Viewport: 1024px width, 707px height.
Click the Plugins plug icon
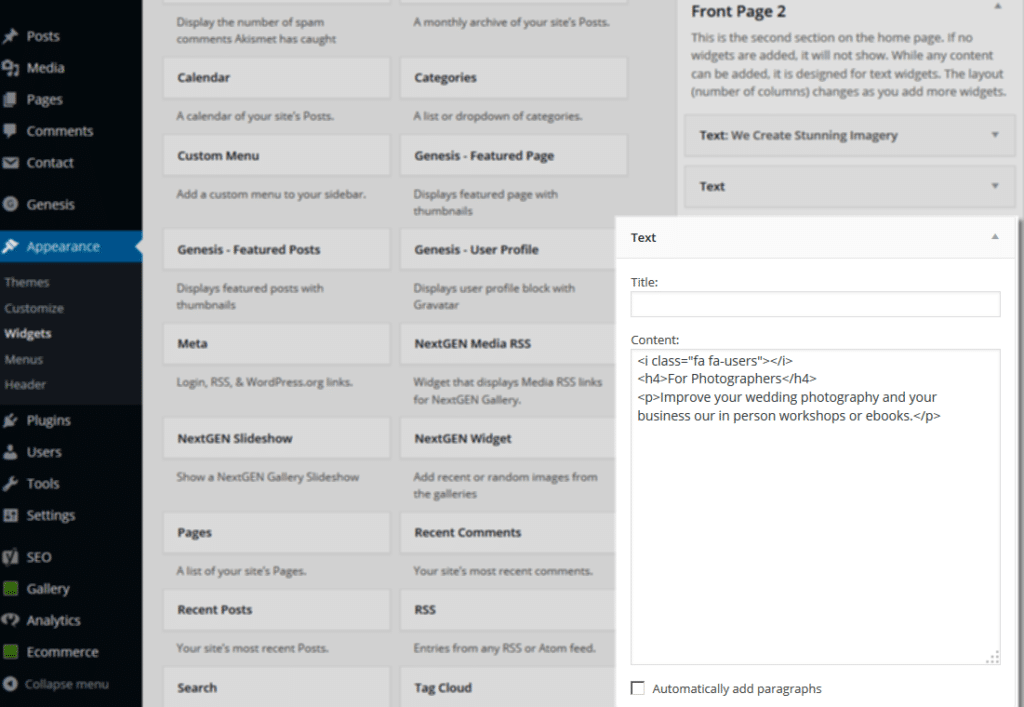pos(10,420)
